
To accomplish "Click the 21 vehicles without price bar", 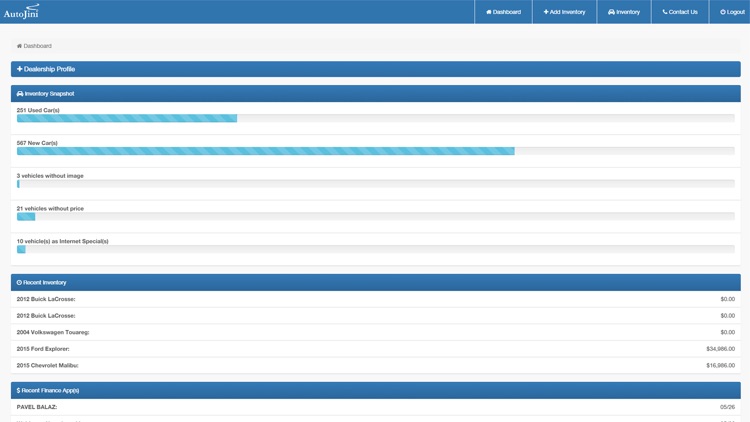I will [x=375, y=216].
